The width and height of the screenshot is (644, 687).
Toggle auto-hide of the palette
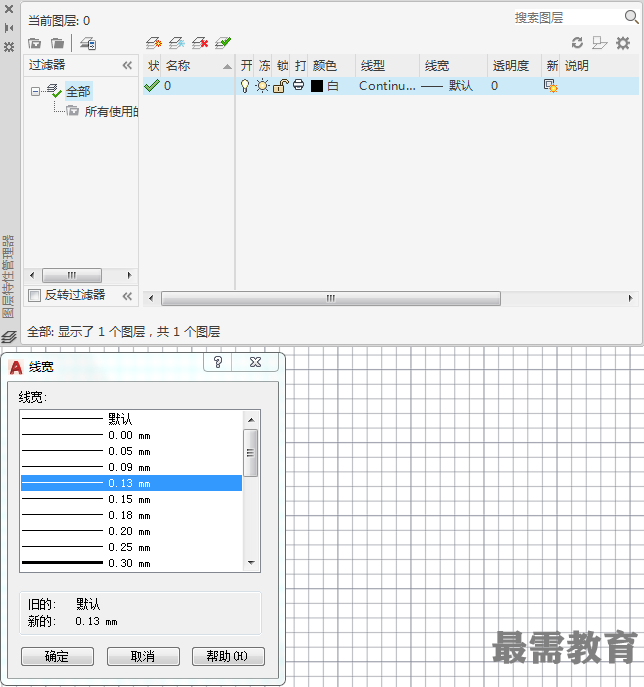click(x=9, y=28)
